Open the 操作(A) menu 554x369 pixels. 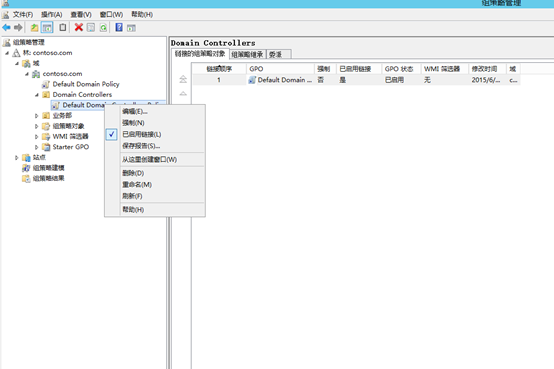[52, 14]
